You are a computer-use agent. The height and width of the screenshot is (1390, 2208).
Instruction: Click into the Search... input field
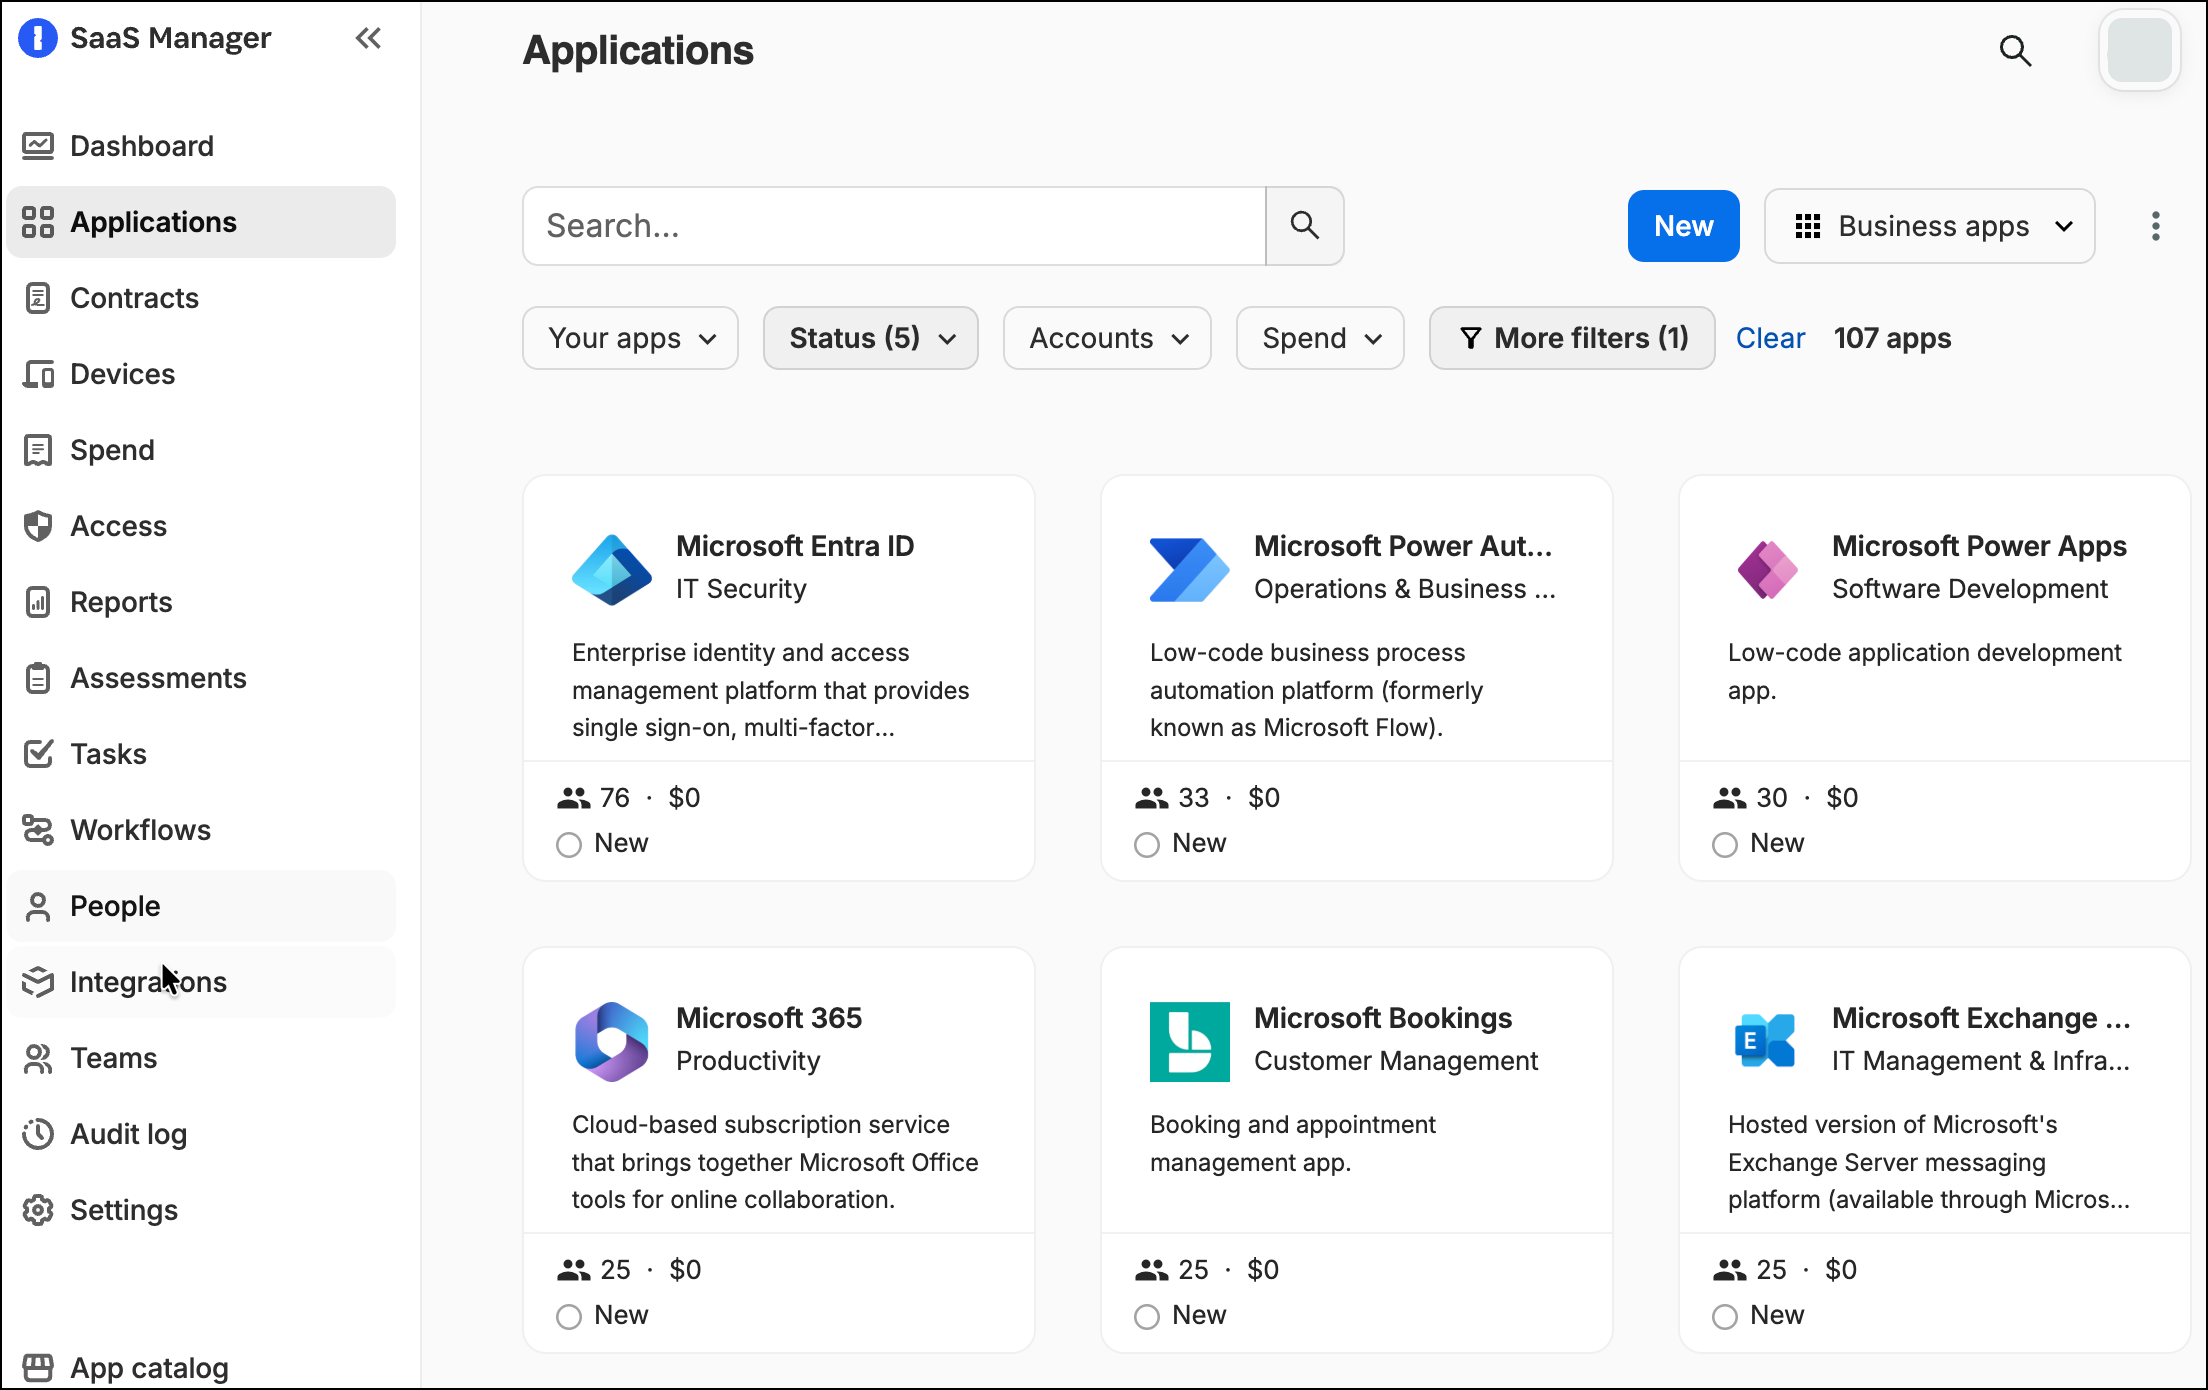(x=894, y=226)
